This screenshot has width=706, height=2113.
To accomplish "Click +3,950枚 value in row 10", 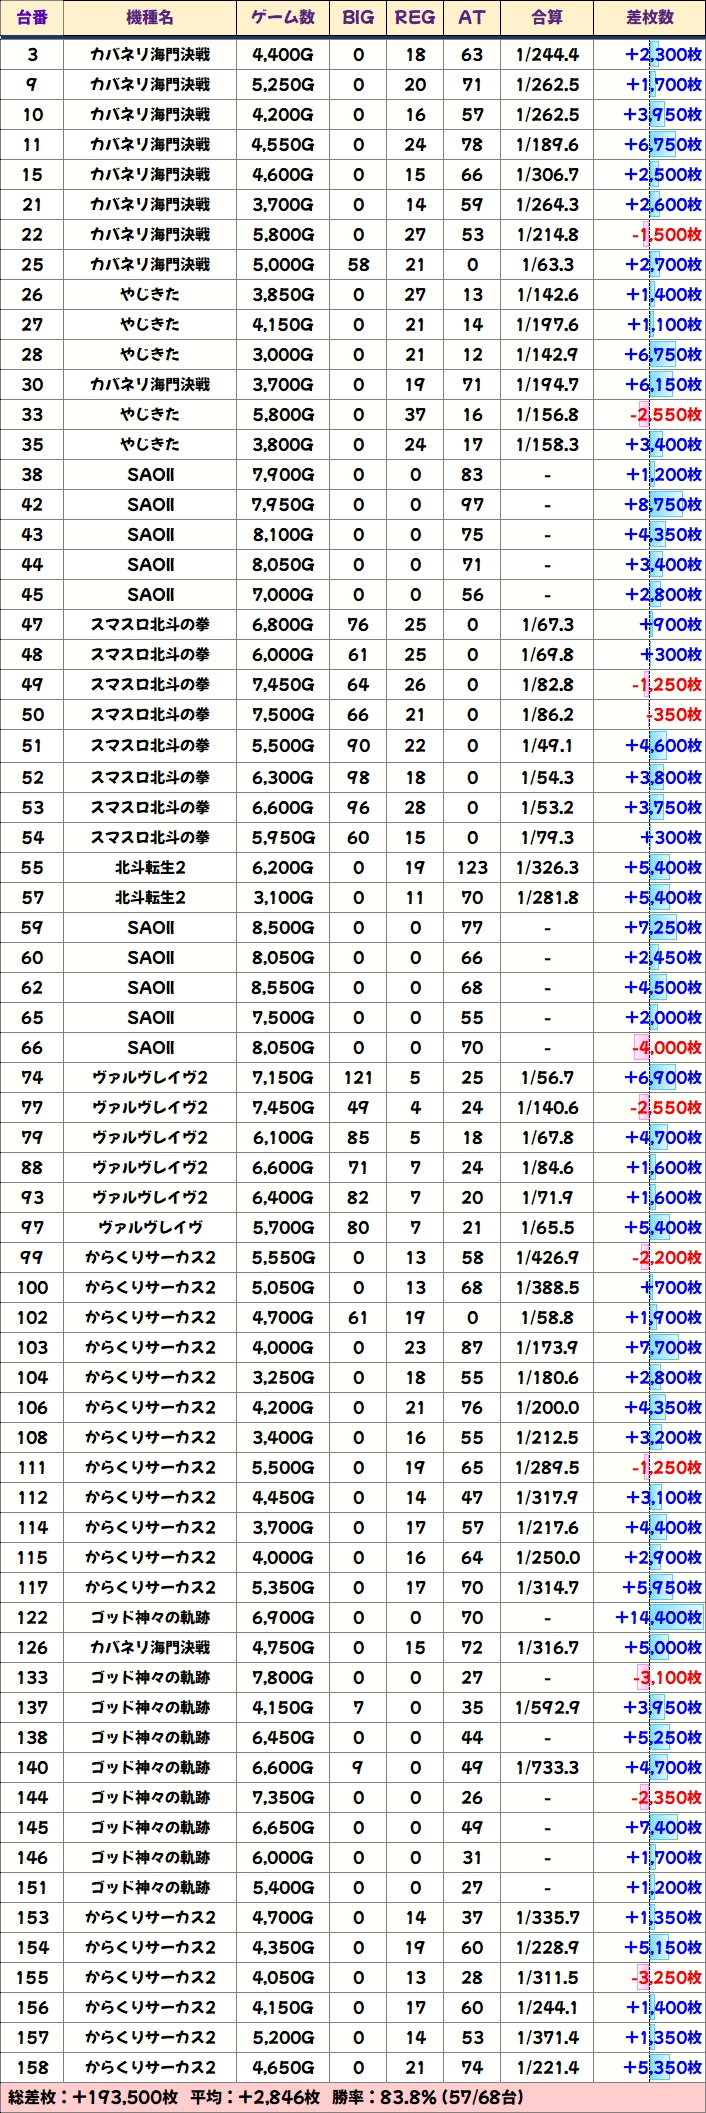I will tap(663, 114).
